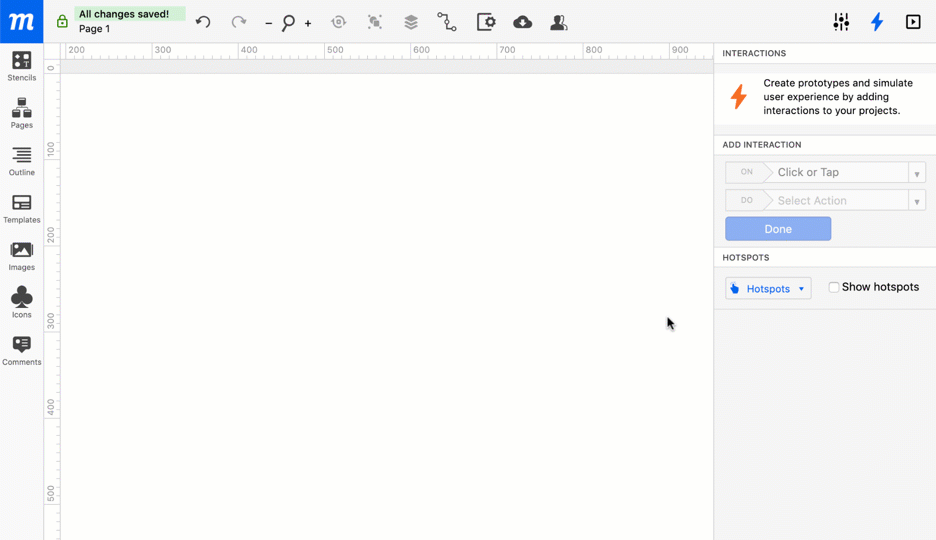Screen dimensions: 936x540
Task: Open the Pages panel
Action: pyautogui.click(x=21, y=113)
